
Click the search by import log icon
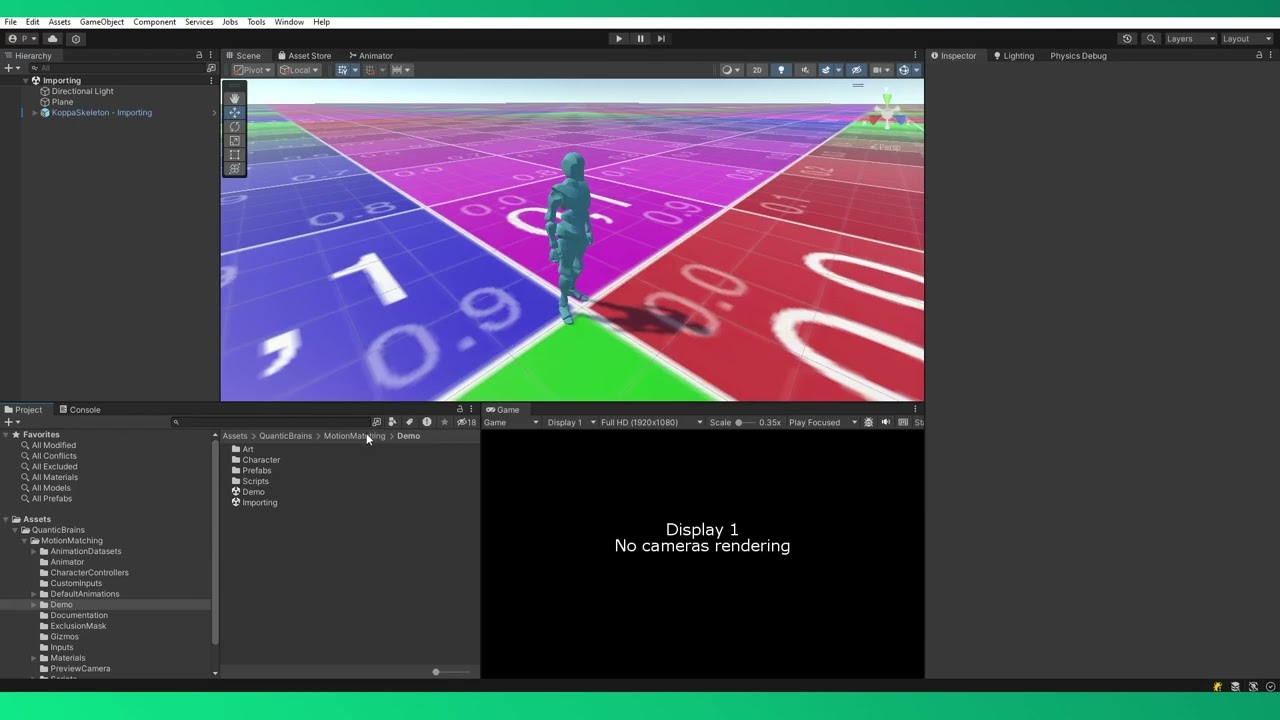[x=427, y=422]
